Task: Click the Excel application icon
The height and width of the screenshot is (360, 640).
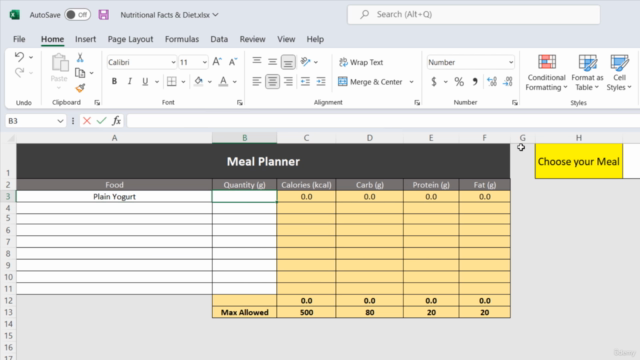Action: (15, 15)
